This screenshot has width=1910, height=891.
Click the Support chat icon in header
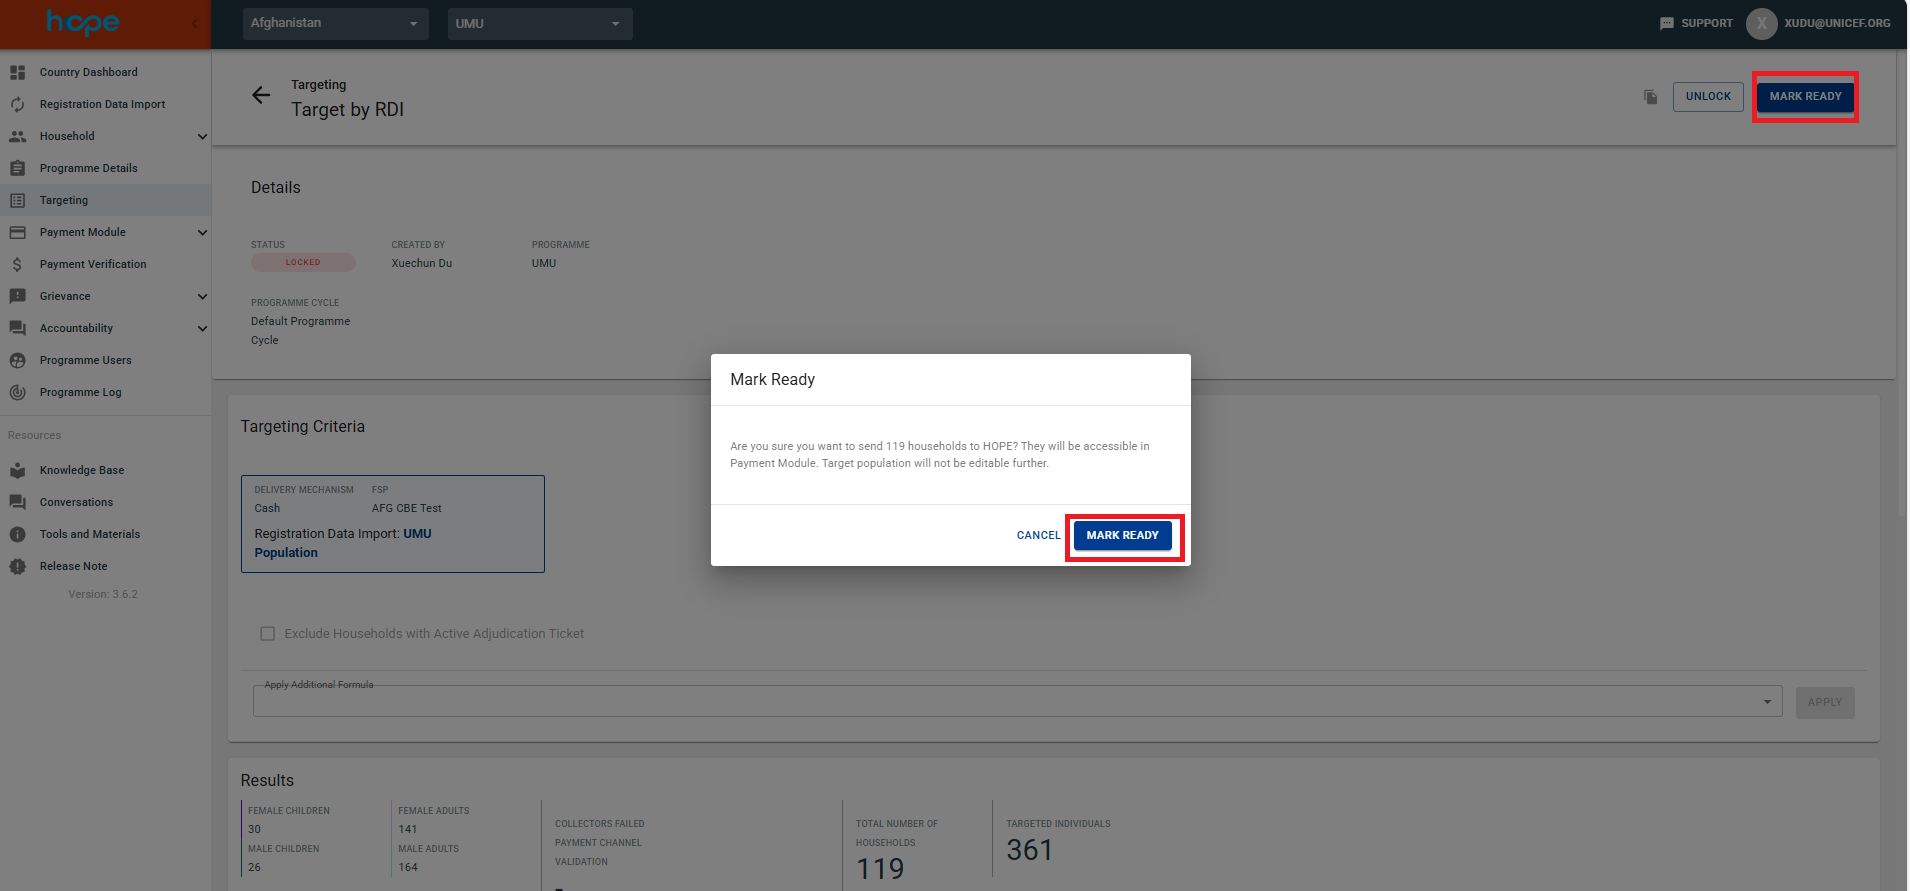pyautogui.click(x=1666, y=23)
